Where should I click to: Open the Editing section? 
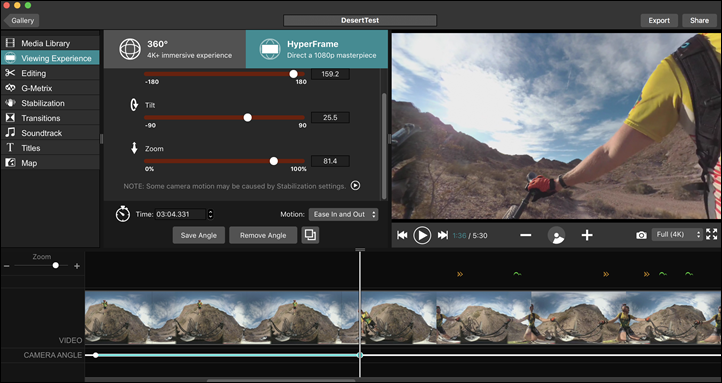(x=50, y=73)
